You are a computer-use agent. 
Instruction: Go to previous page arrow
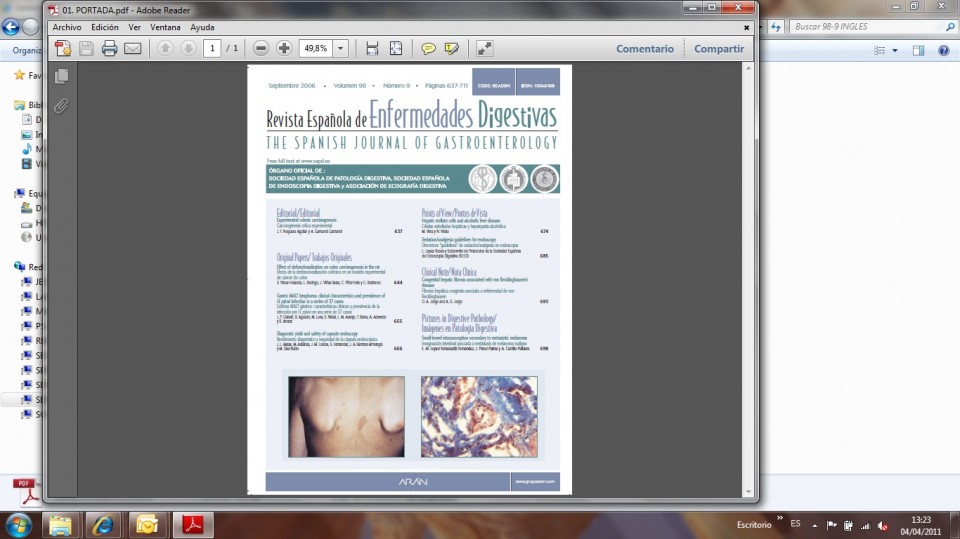click(x=165, y=48)
